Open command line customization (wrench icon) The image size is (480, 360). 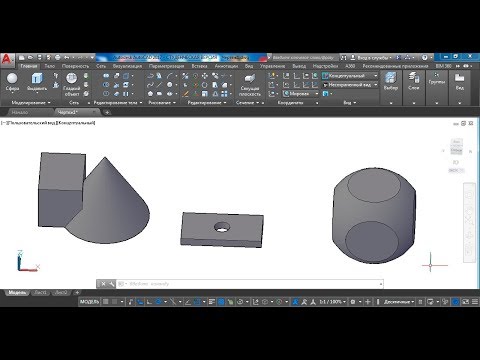[x=111, y=284]
